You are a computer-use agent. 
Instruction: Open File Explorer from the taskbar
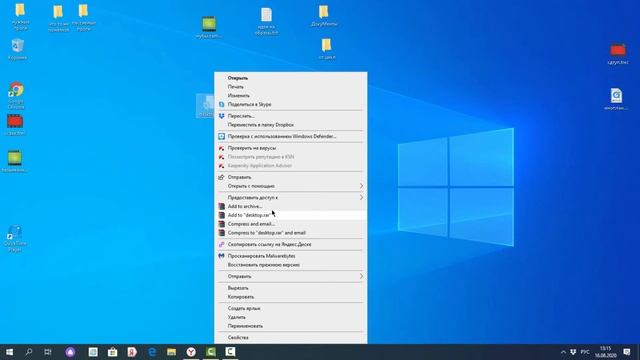click(171, 352)
